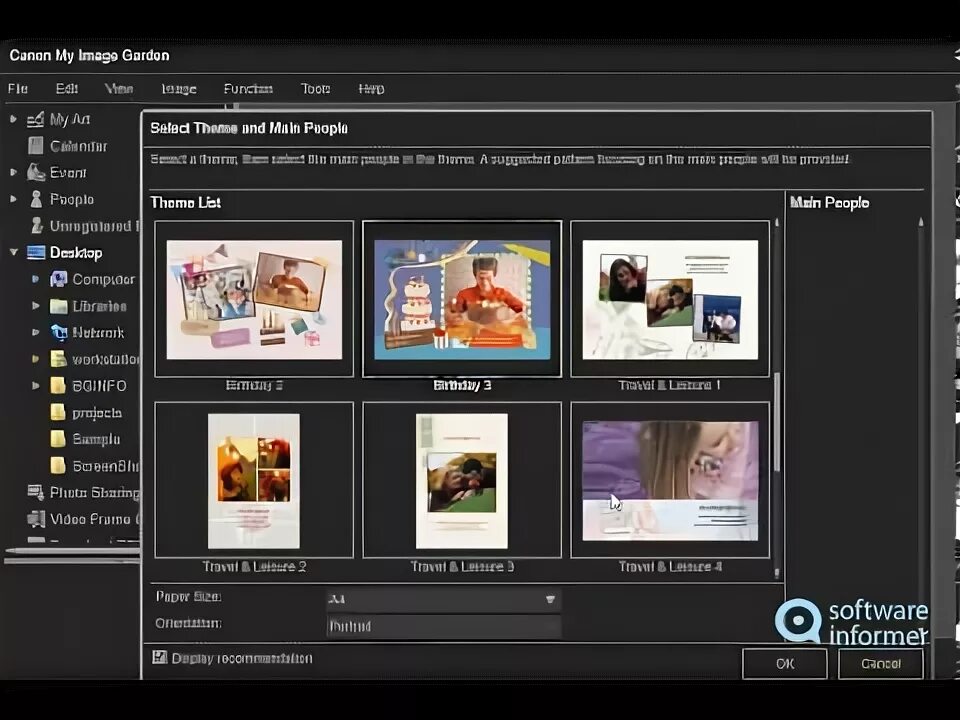Click the workstation folder icon

pos(59,359)
